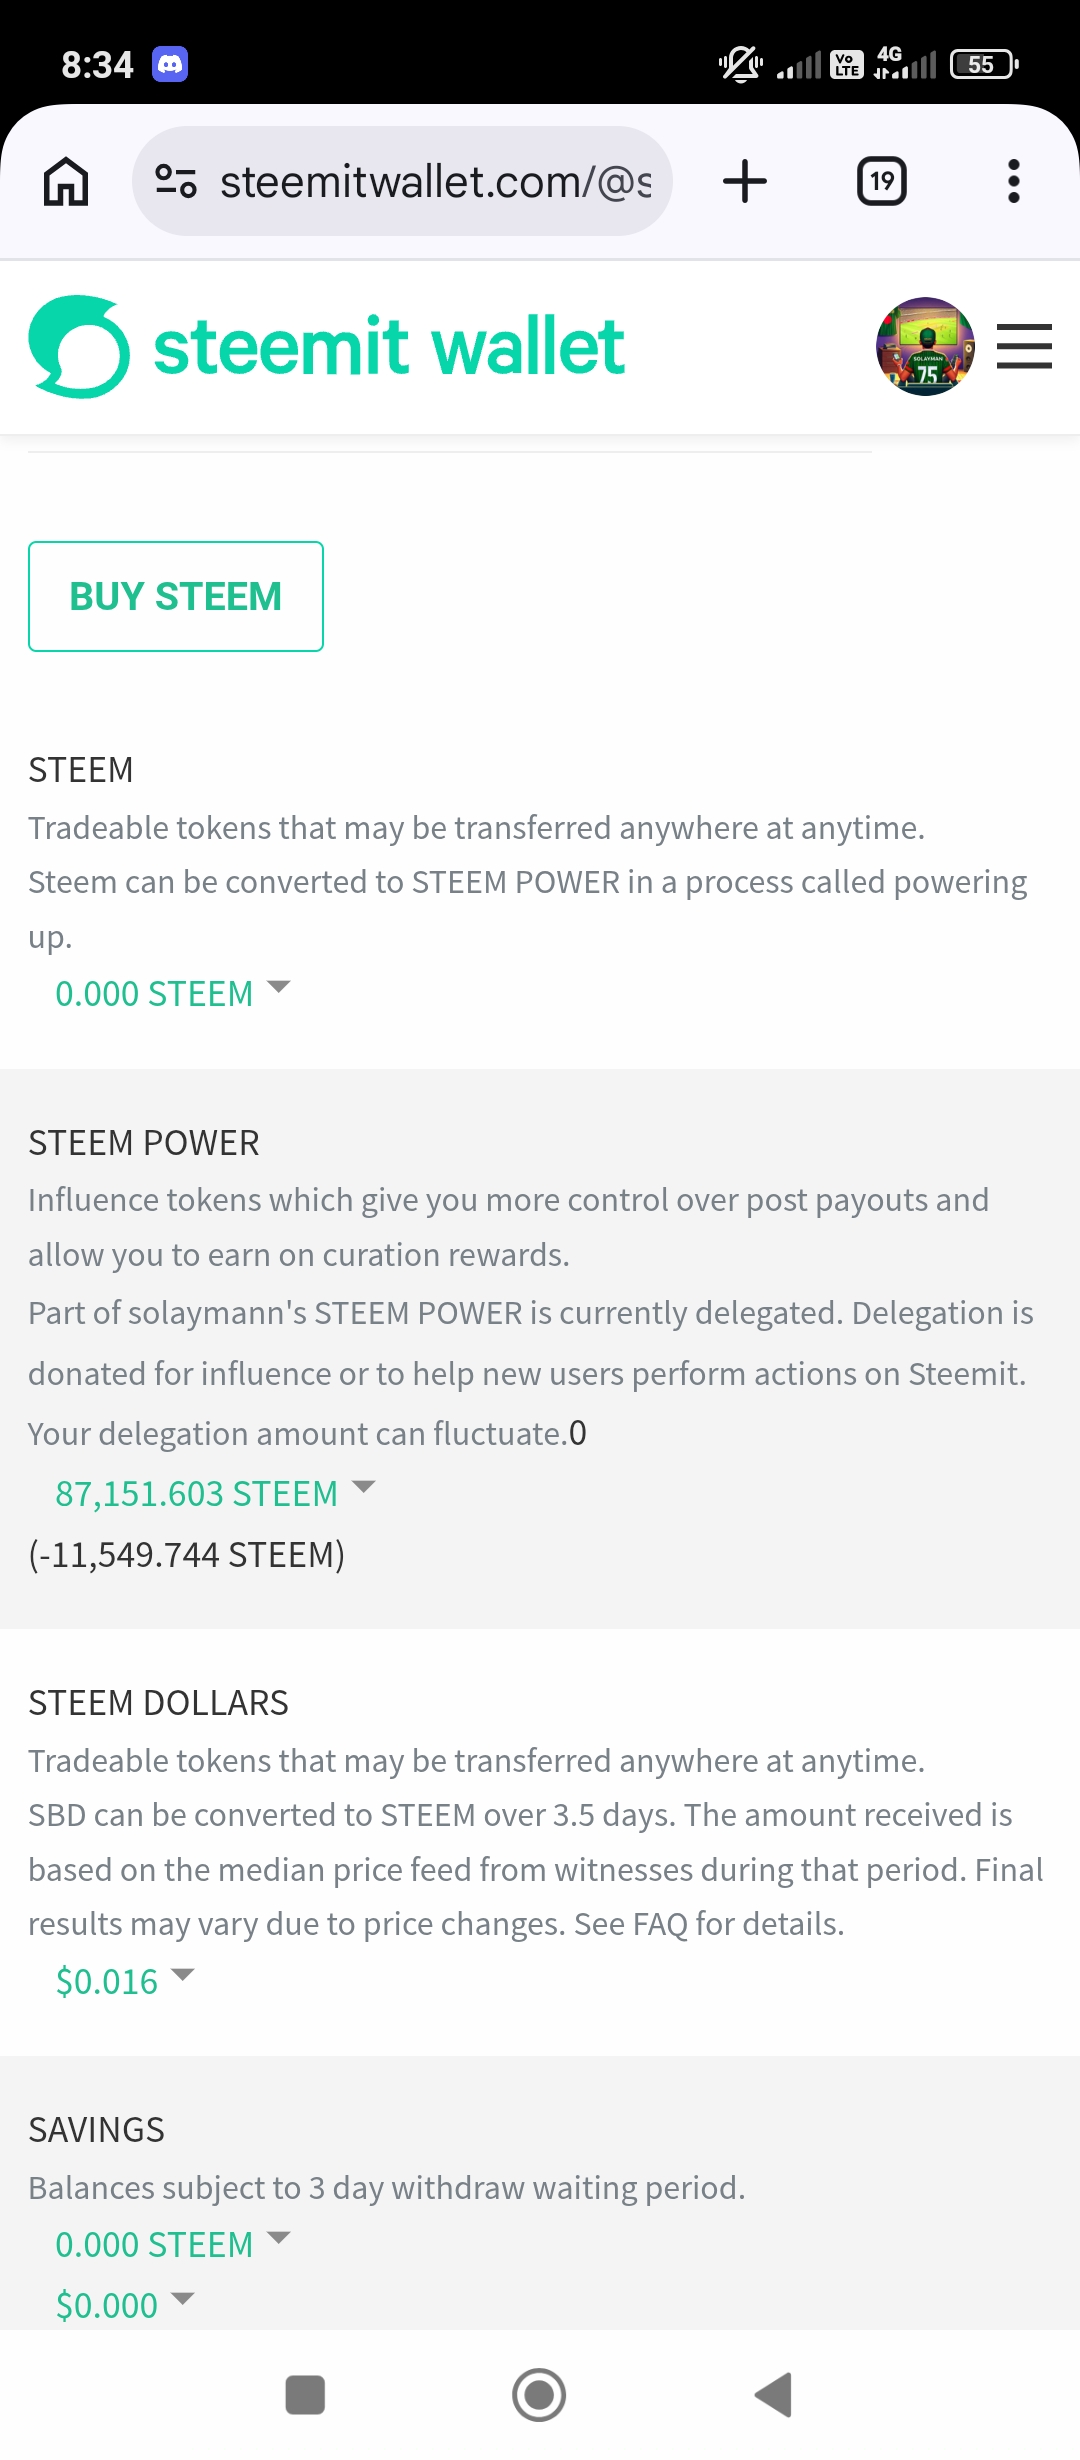Viewport: 1080px width, 2460px height.
Task: Open the site settings icon in address bar
Action: (x=176, y=182)
